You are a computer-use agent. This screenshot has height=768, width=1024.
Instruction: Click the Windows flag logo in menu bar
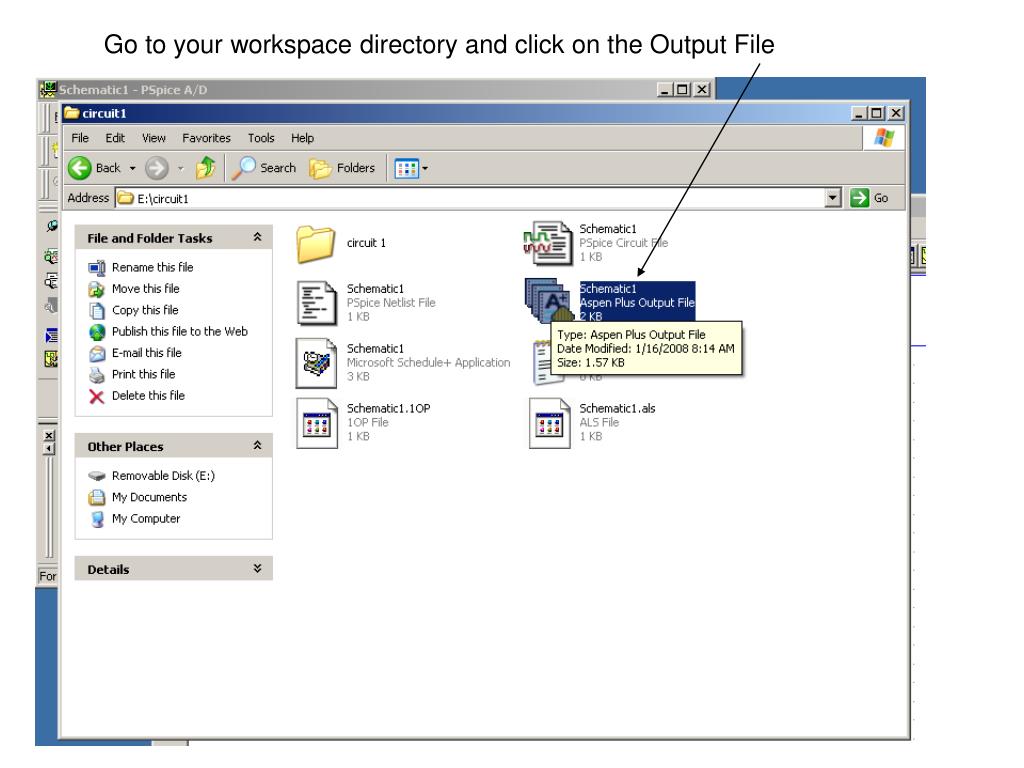pos(884,138)
